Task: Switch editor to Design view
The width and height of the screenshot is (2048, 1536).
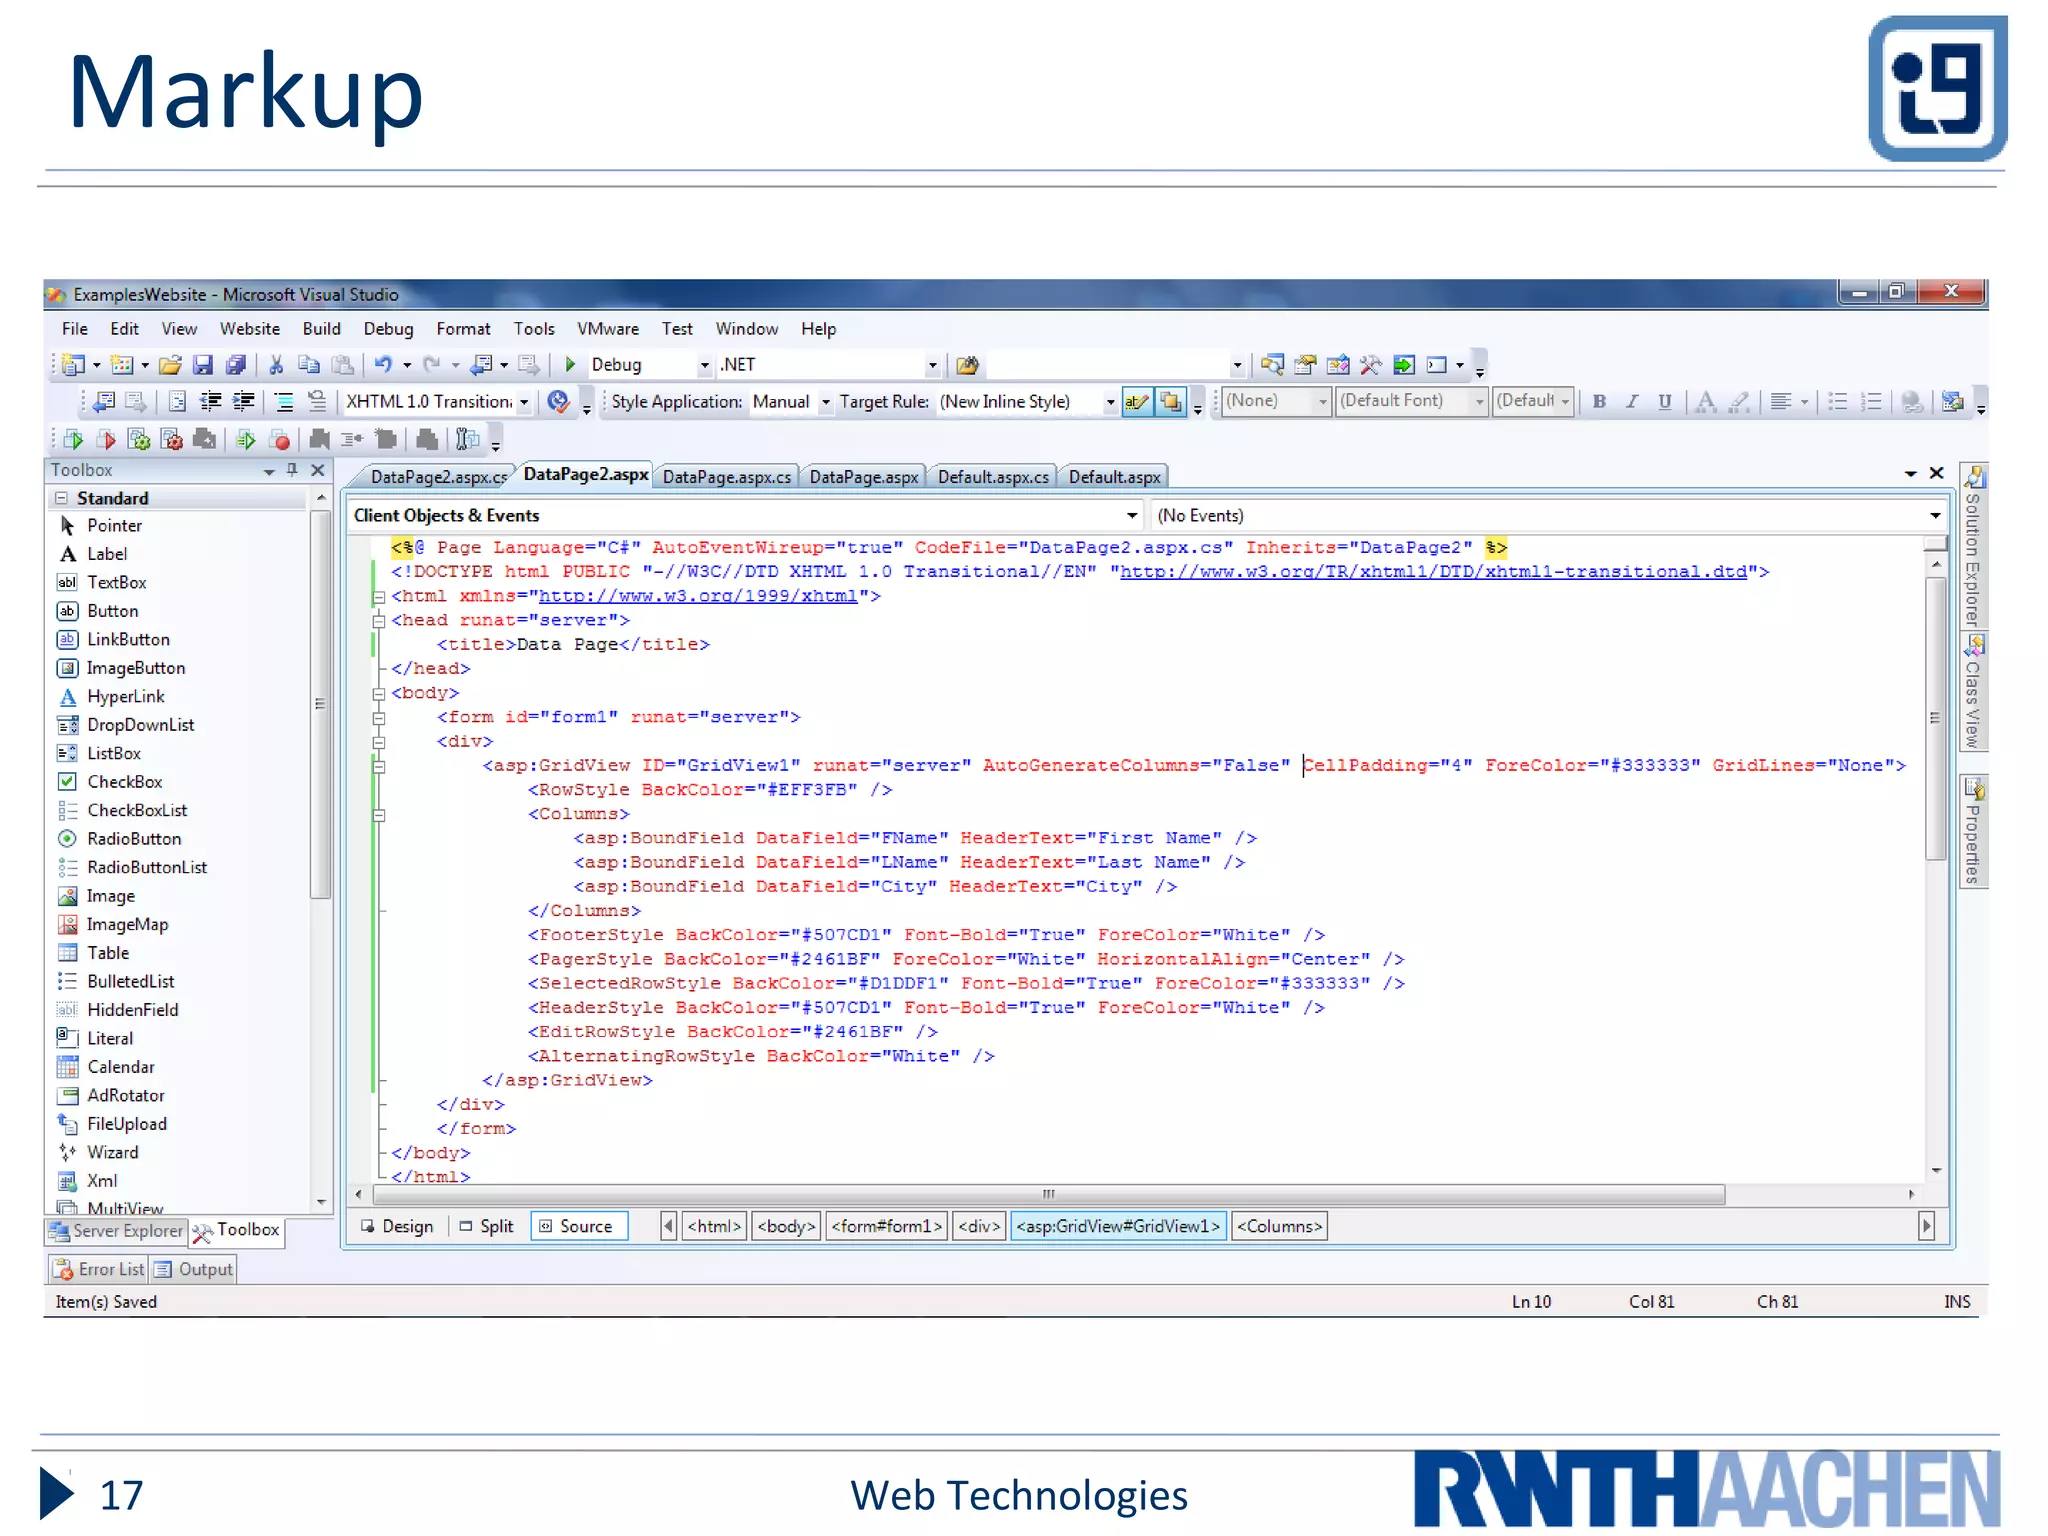Action: coord(397,1226)
